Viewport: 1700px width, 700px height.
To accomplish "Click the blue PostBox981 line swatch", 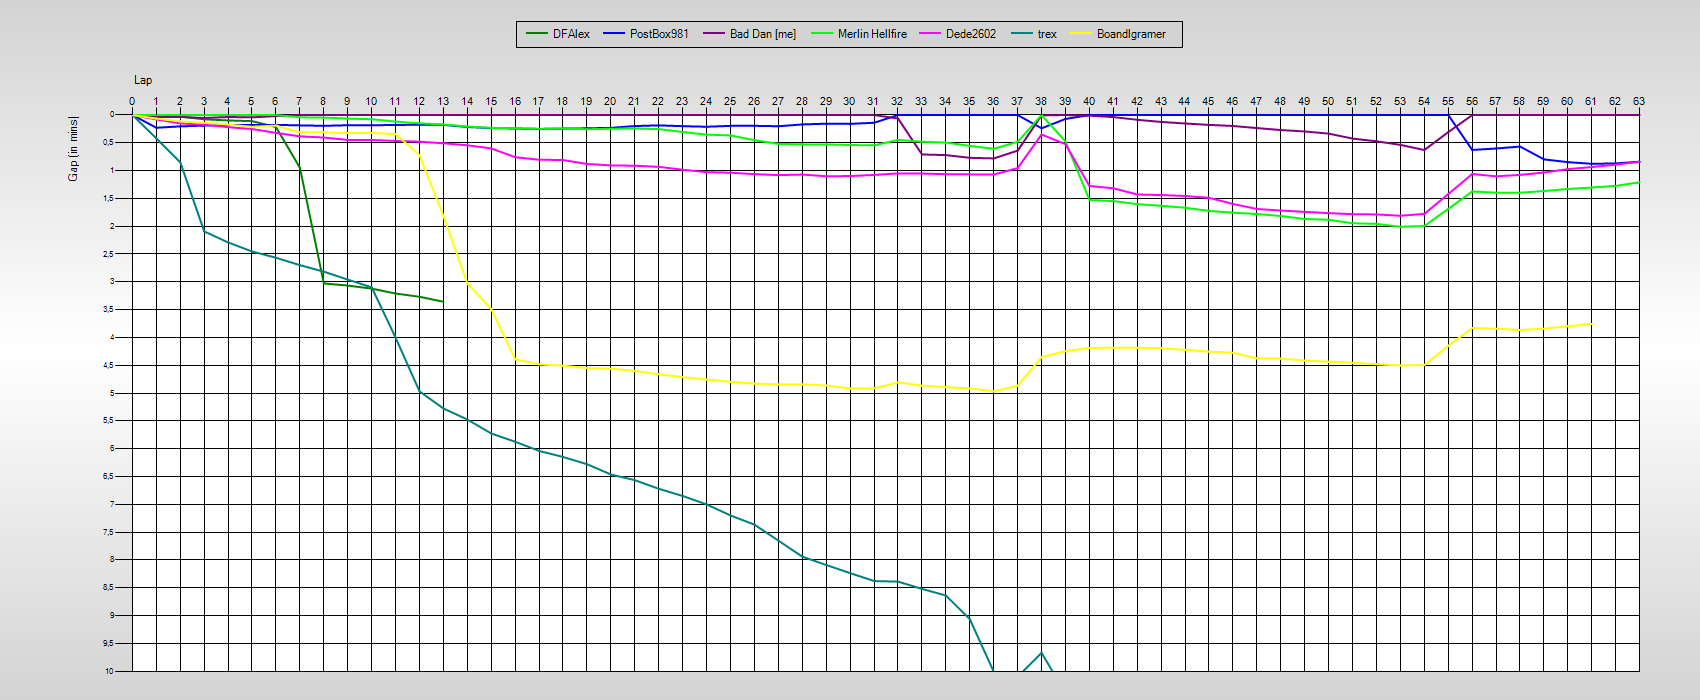I will click(x=614, y=34).
